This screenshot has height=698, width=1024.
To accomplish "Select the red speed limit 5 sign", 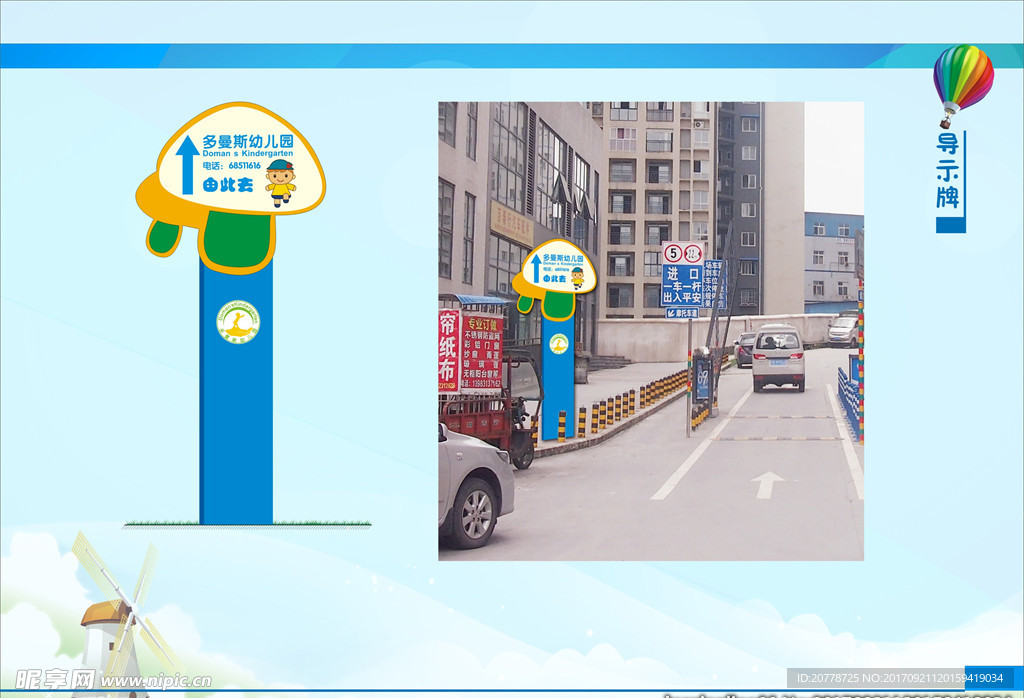I will pyautogui.click(x=674, y=254).
